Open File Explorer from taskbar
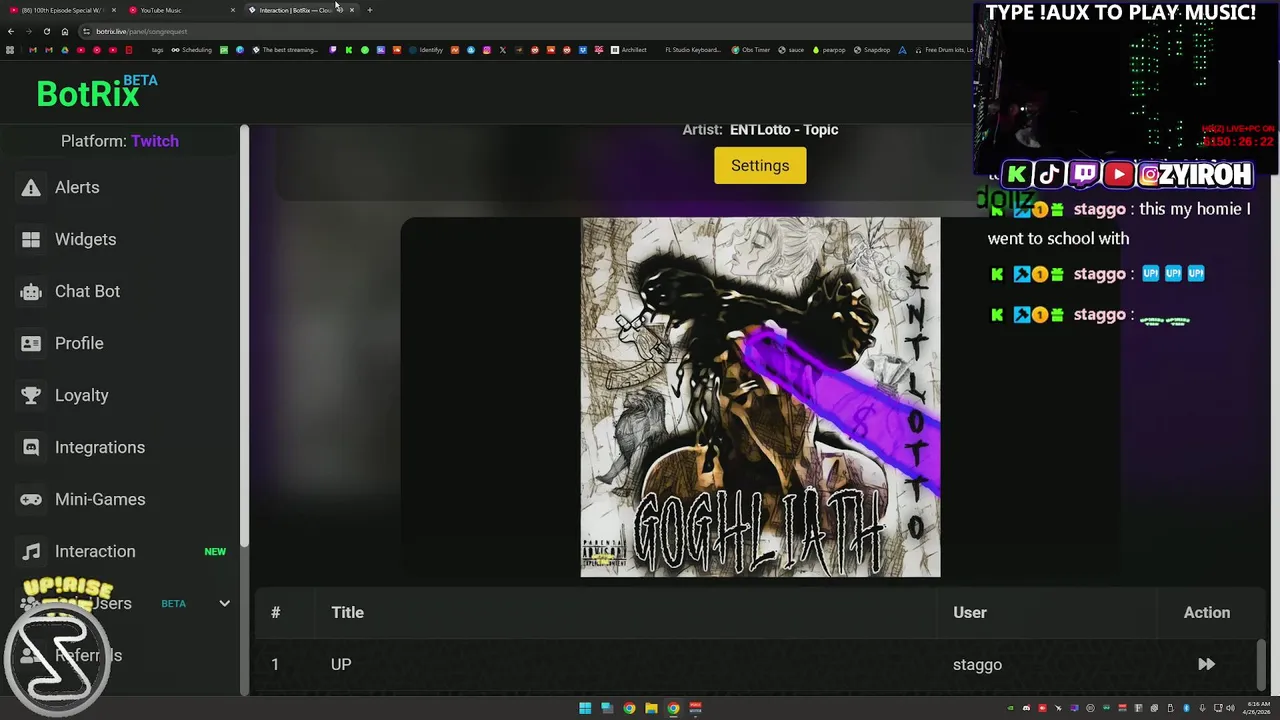This screenshot has width=1280, height=720. tap(651, 708)
